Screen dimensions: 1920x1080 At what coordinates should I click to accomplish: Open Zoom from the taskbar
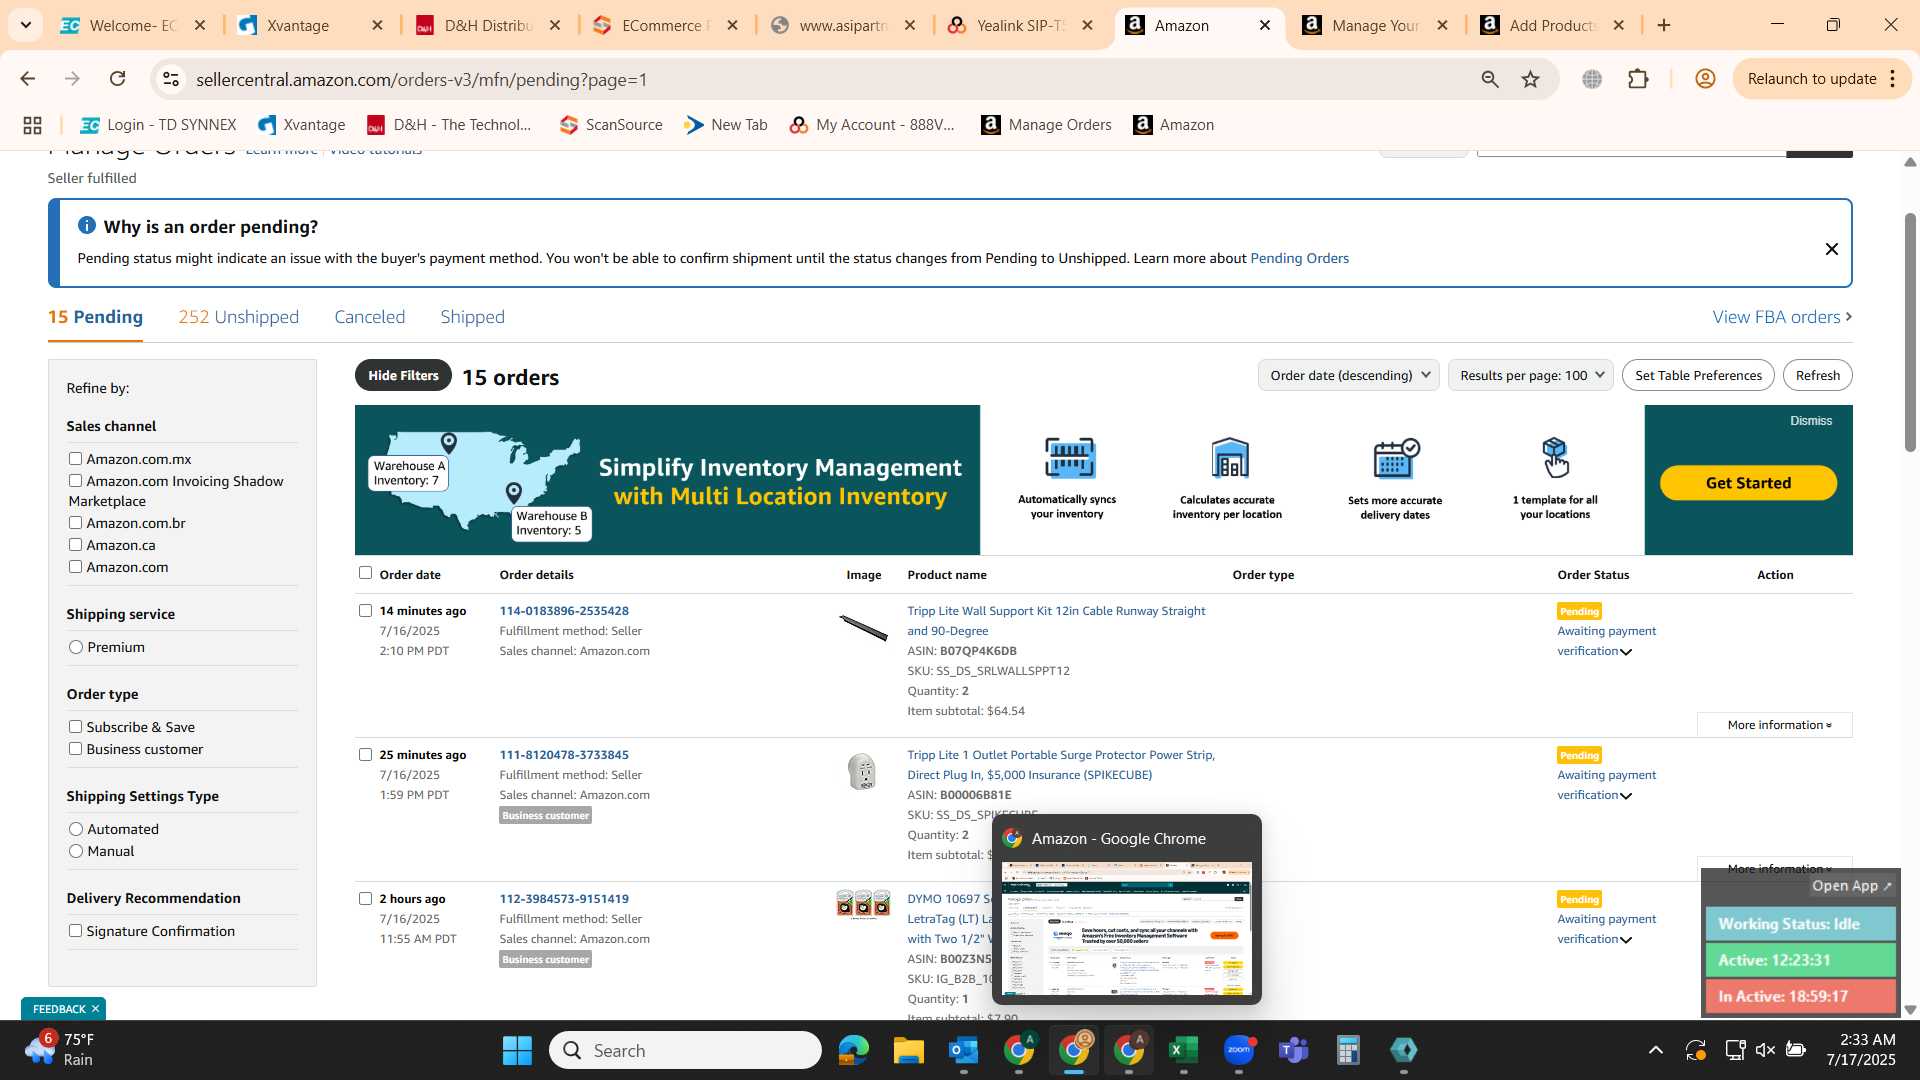(x=1238, y=1050)
